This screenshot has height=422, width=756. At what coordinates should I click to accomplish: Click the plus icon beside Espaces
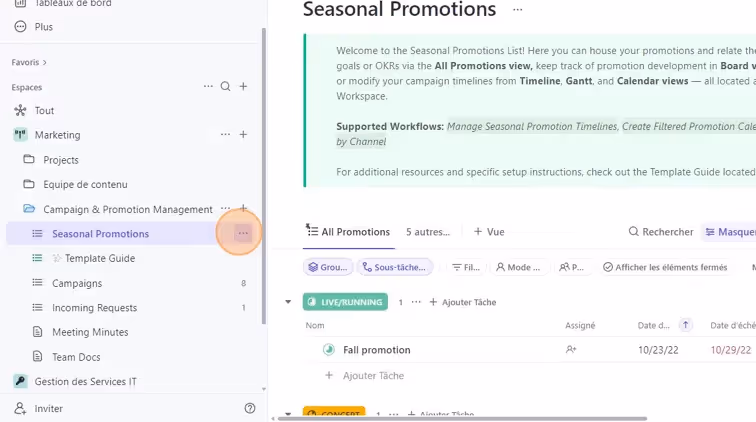(243, 87)
